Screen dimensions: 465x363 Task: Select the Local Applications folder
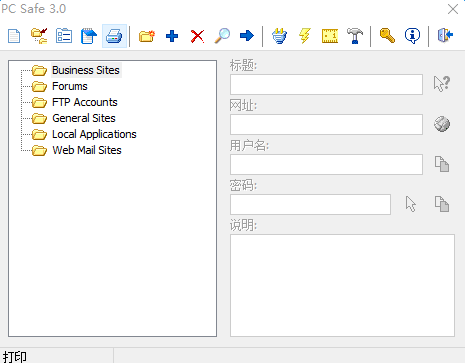(x=94, y=134)
